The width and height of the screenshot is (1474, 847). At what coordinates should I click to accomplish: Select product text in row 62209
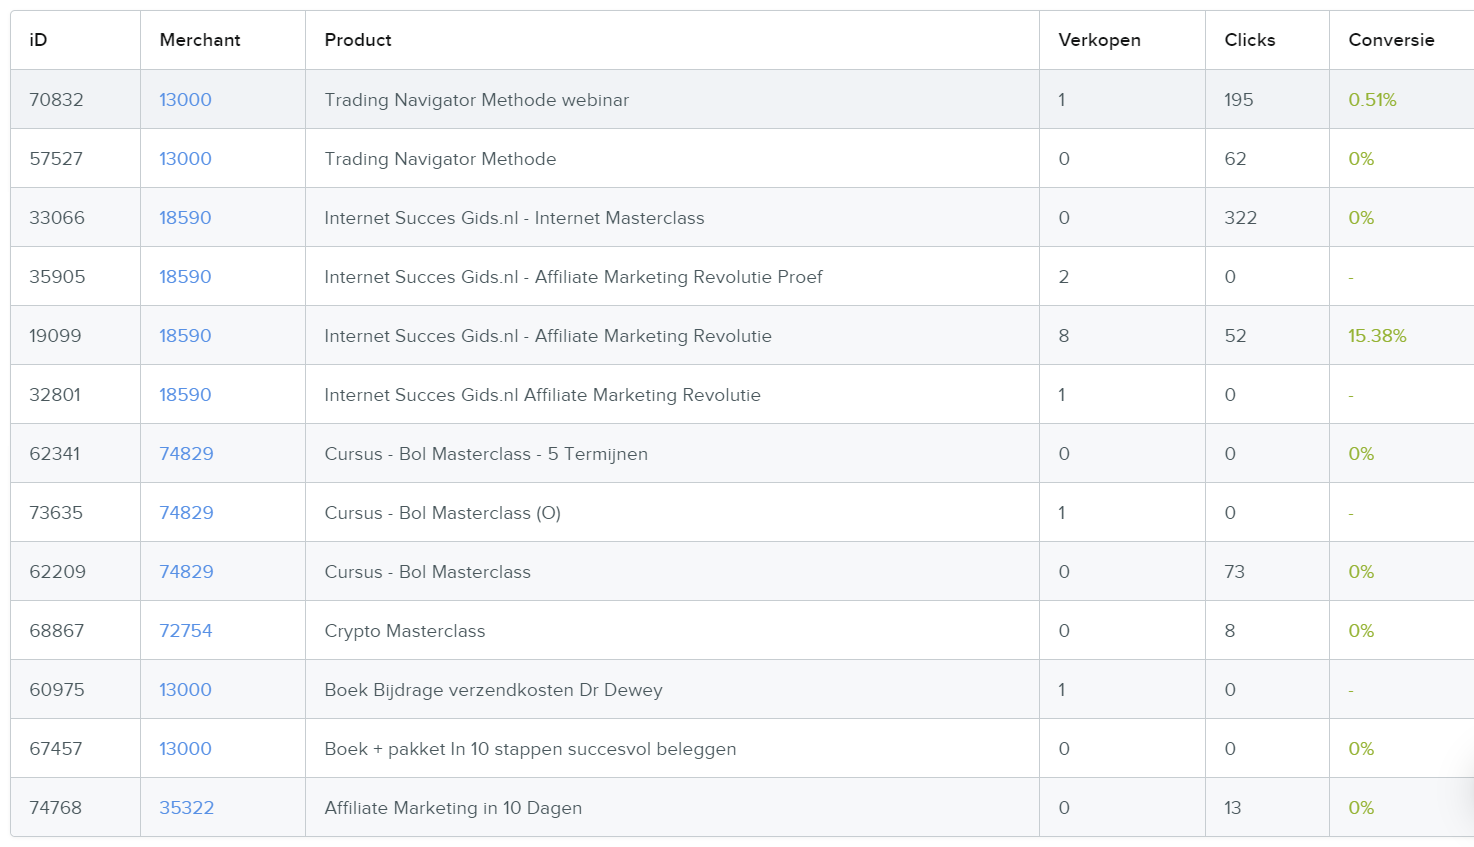(427, 572)
